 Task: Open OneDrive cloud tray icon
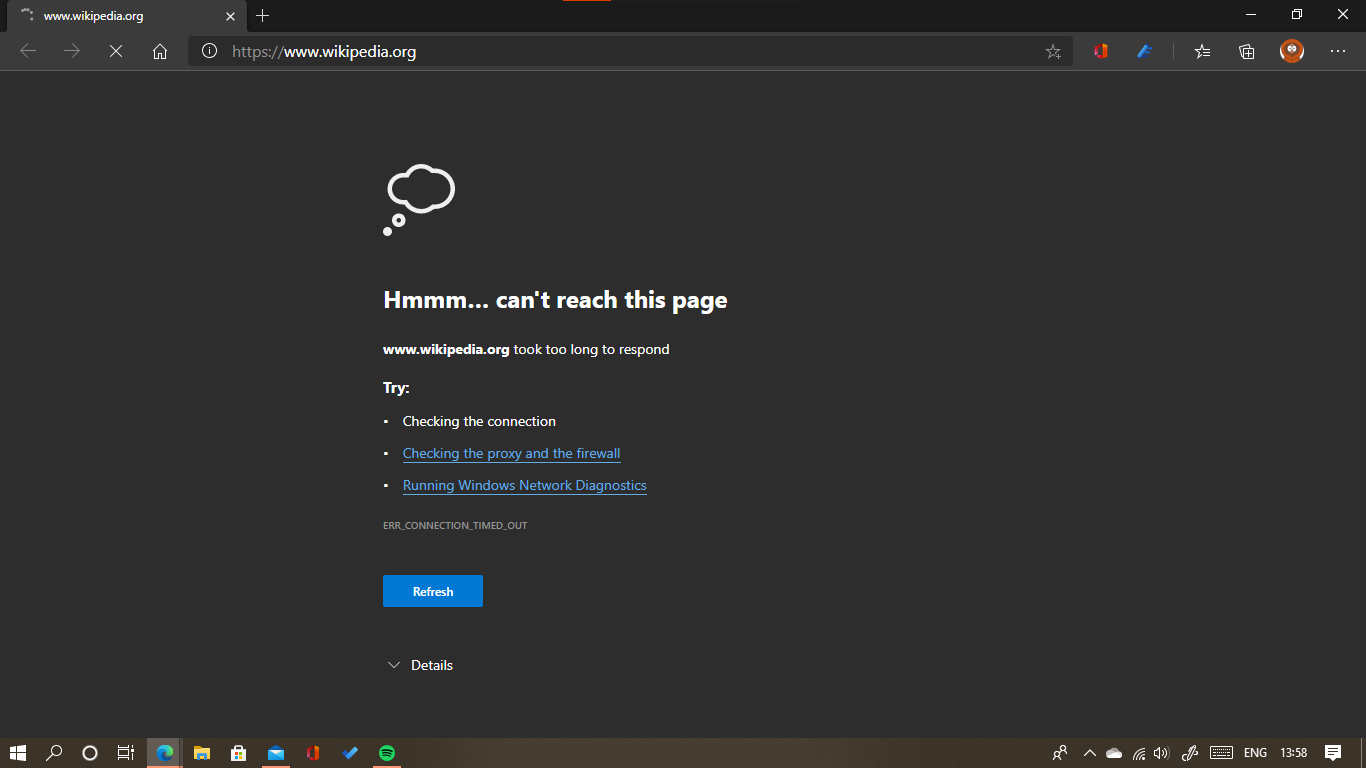pyautogui.click(x=1114, y=753)
